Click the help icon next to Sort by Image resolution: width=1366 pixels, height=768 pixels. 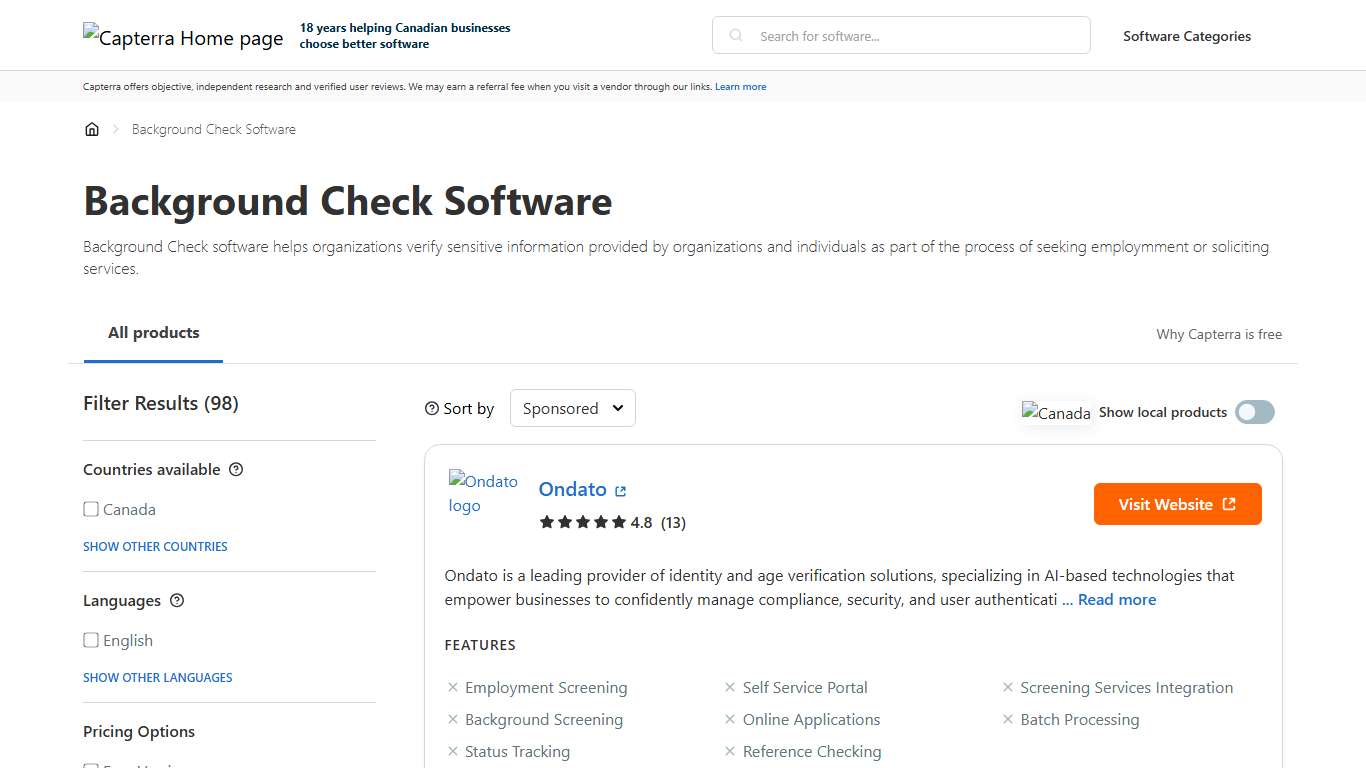tap(430, 408)
